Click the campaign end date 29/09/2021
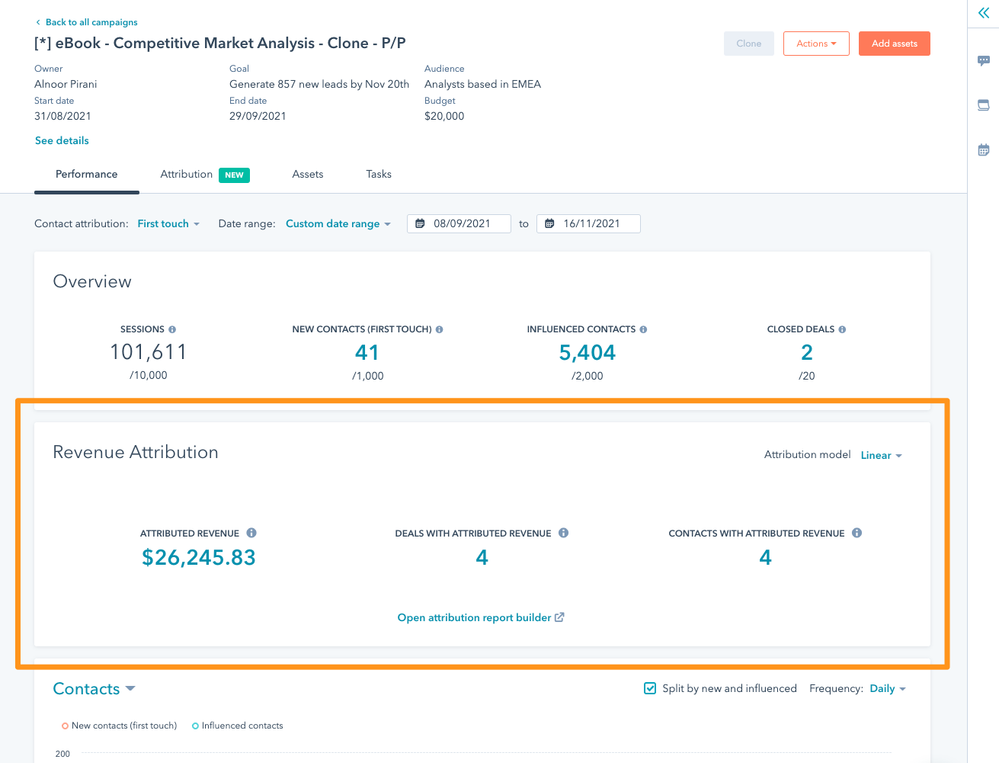The height and width of the screenshot is (763, 999). [x=257, y=116]
